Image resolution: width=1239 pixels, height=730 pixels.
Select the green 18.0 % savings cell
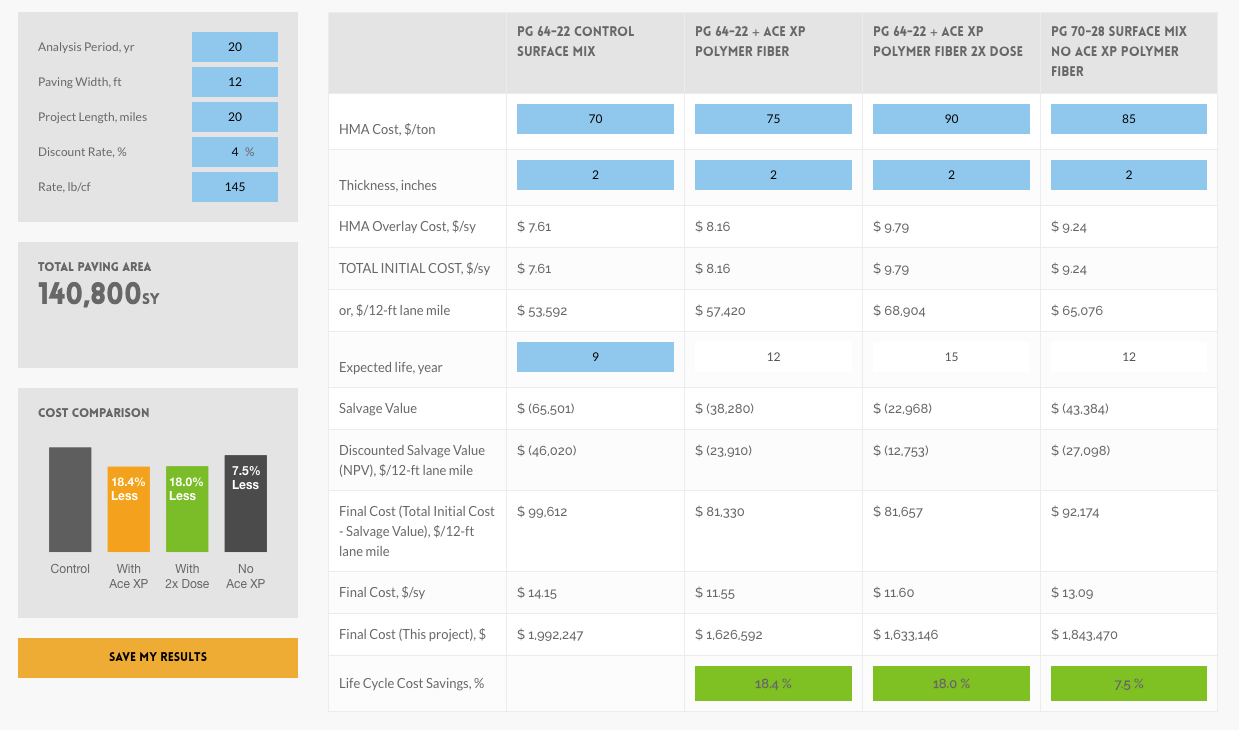tap(951, 684)
